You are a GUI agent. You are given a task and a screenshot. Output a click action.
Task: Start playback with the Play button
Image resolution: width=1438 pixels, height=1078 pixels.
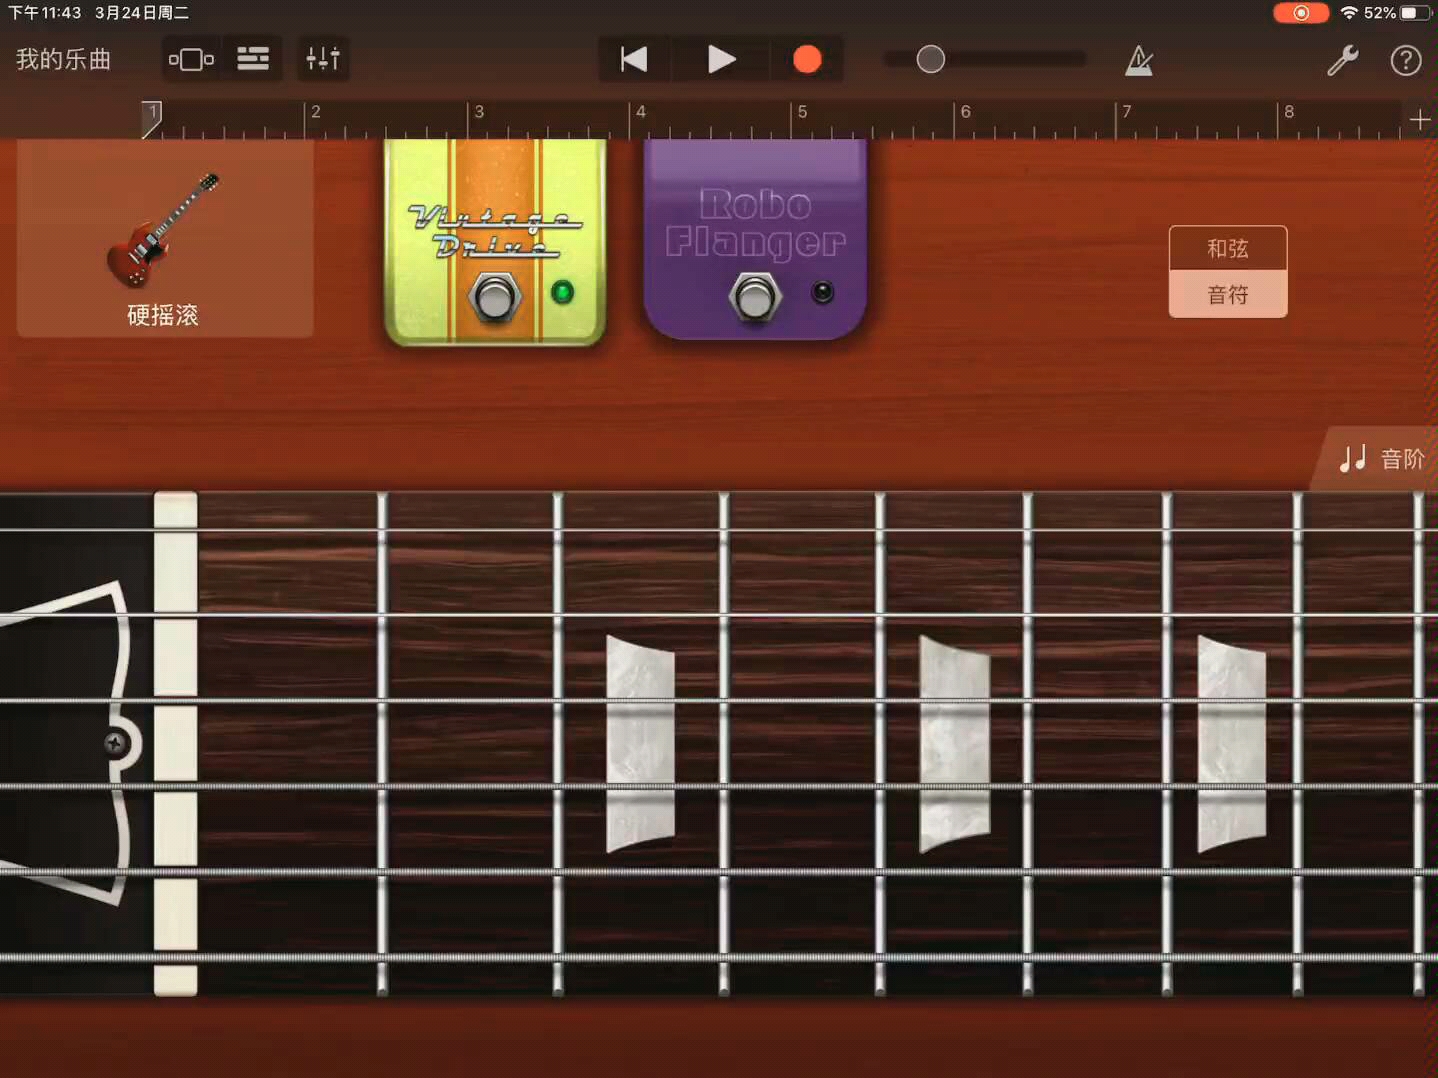tap(721, 59)
